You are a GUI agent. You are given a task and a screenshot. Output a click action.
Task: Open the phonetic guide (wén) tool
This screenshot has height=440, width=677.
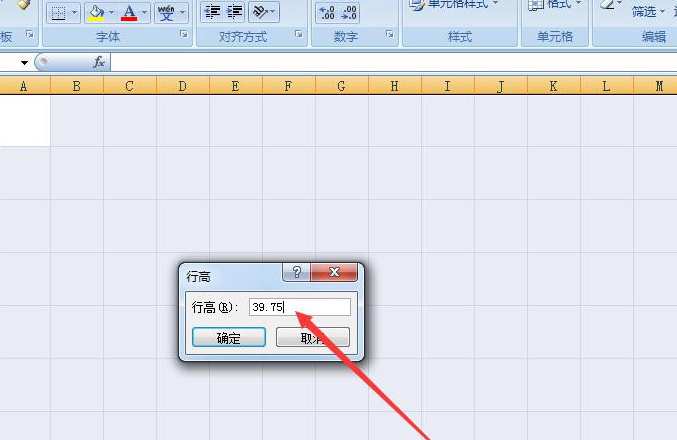click(x=166, y=13)
